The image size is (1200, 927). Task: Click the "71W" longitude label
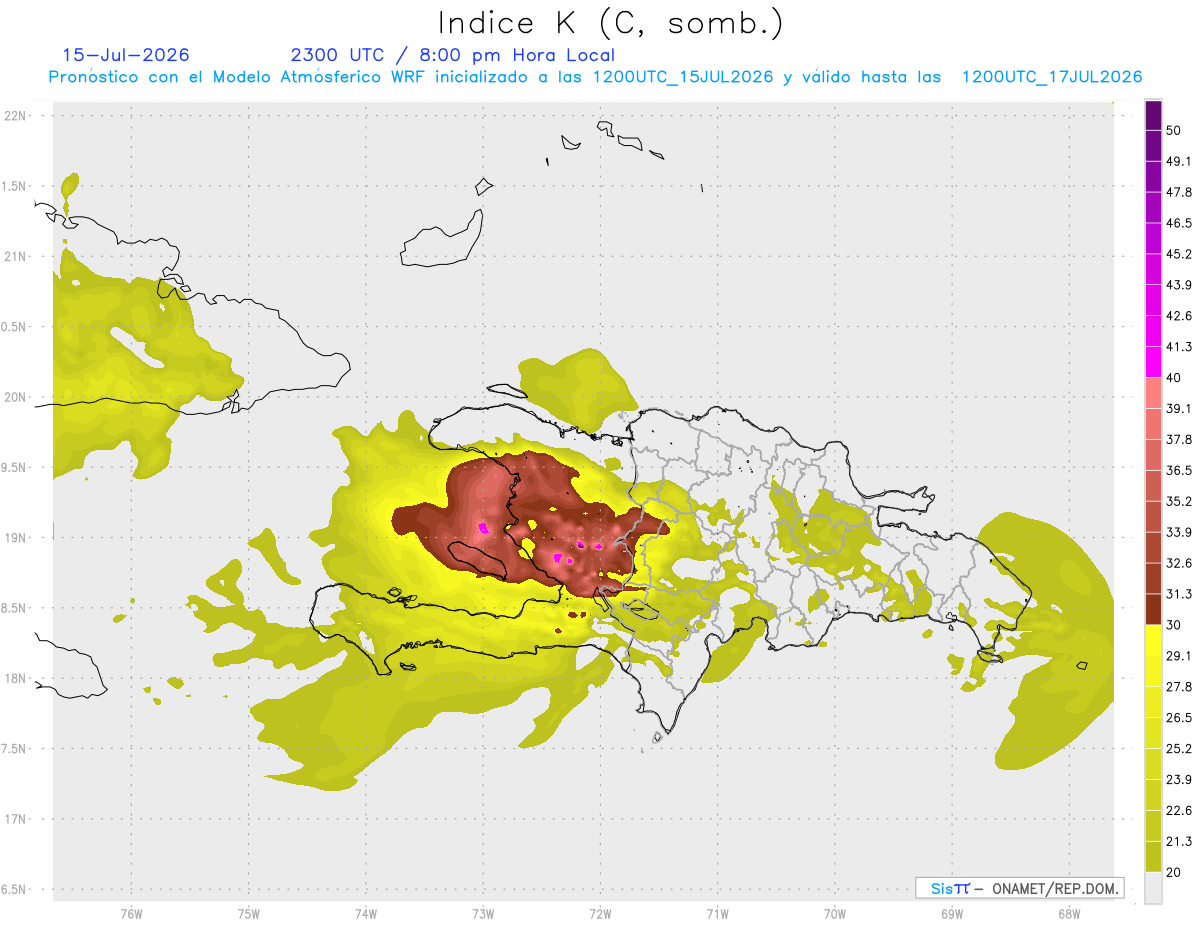(x=717, y=913)
